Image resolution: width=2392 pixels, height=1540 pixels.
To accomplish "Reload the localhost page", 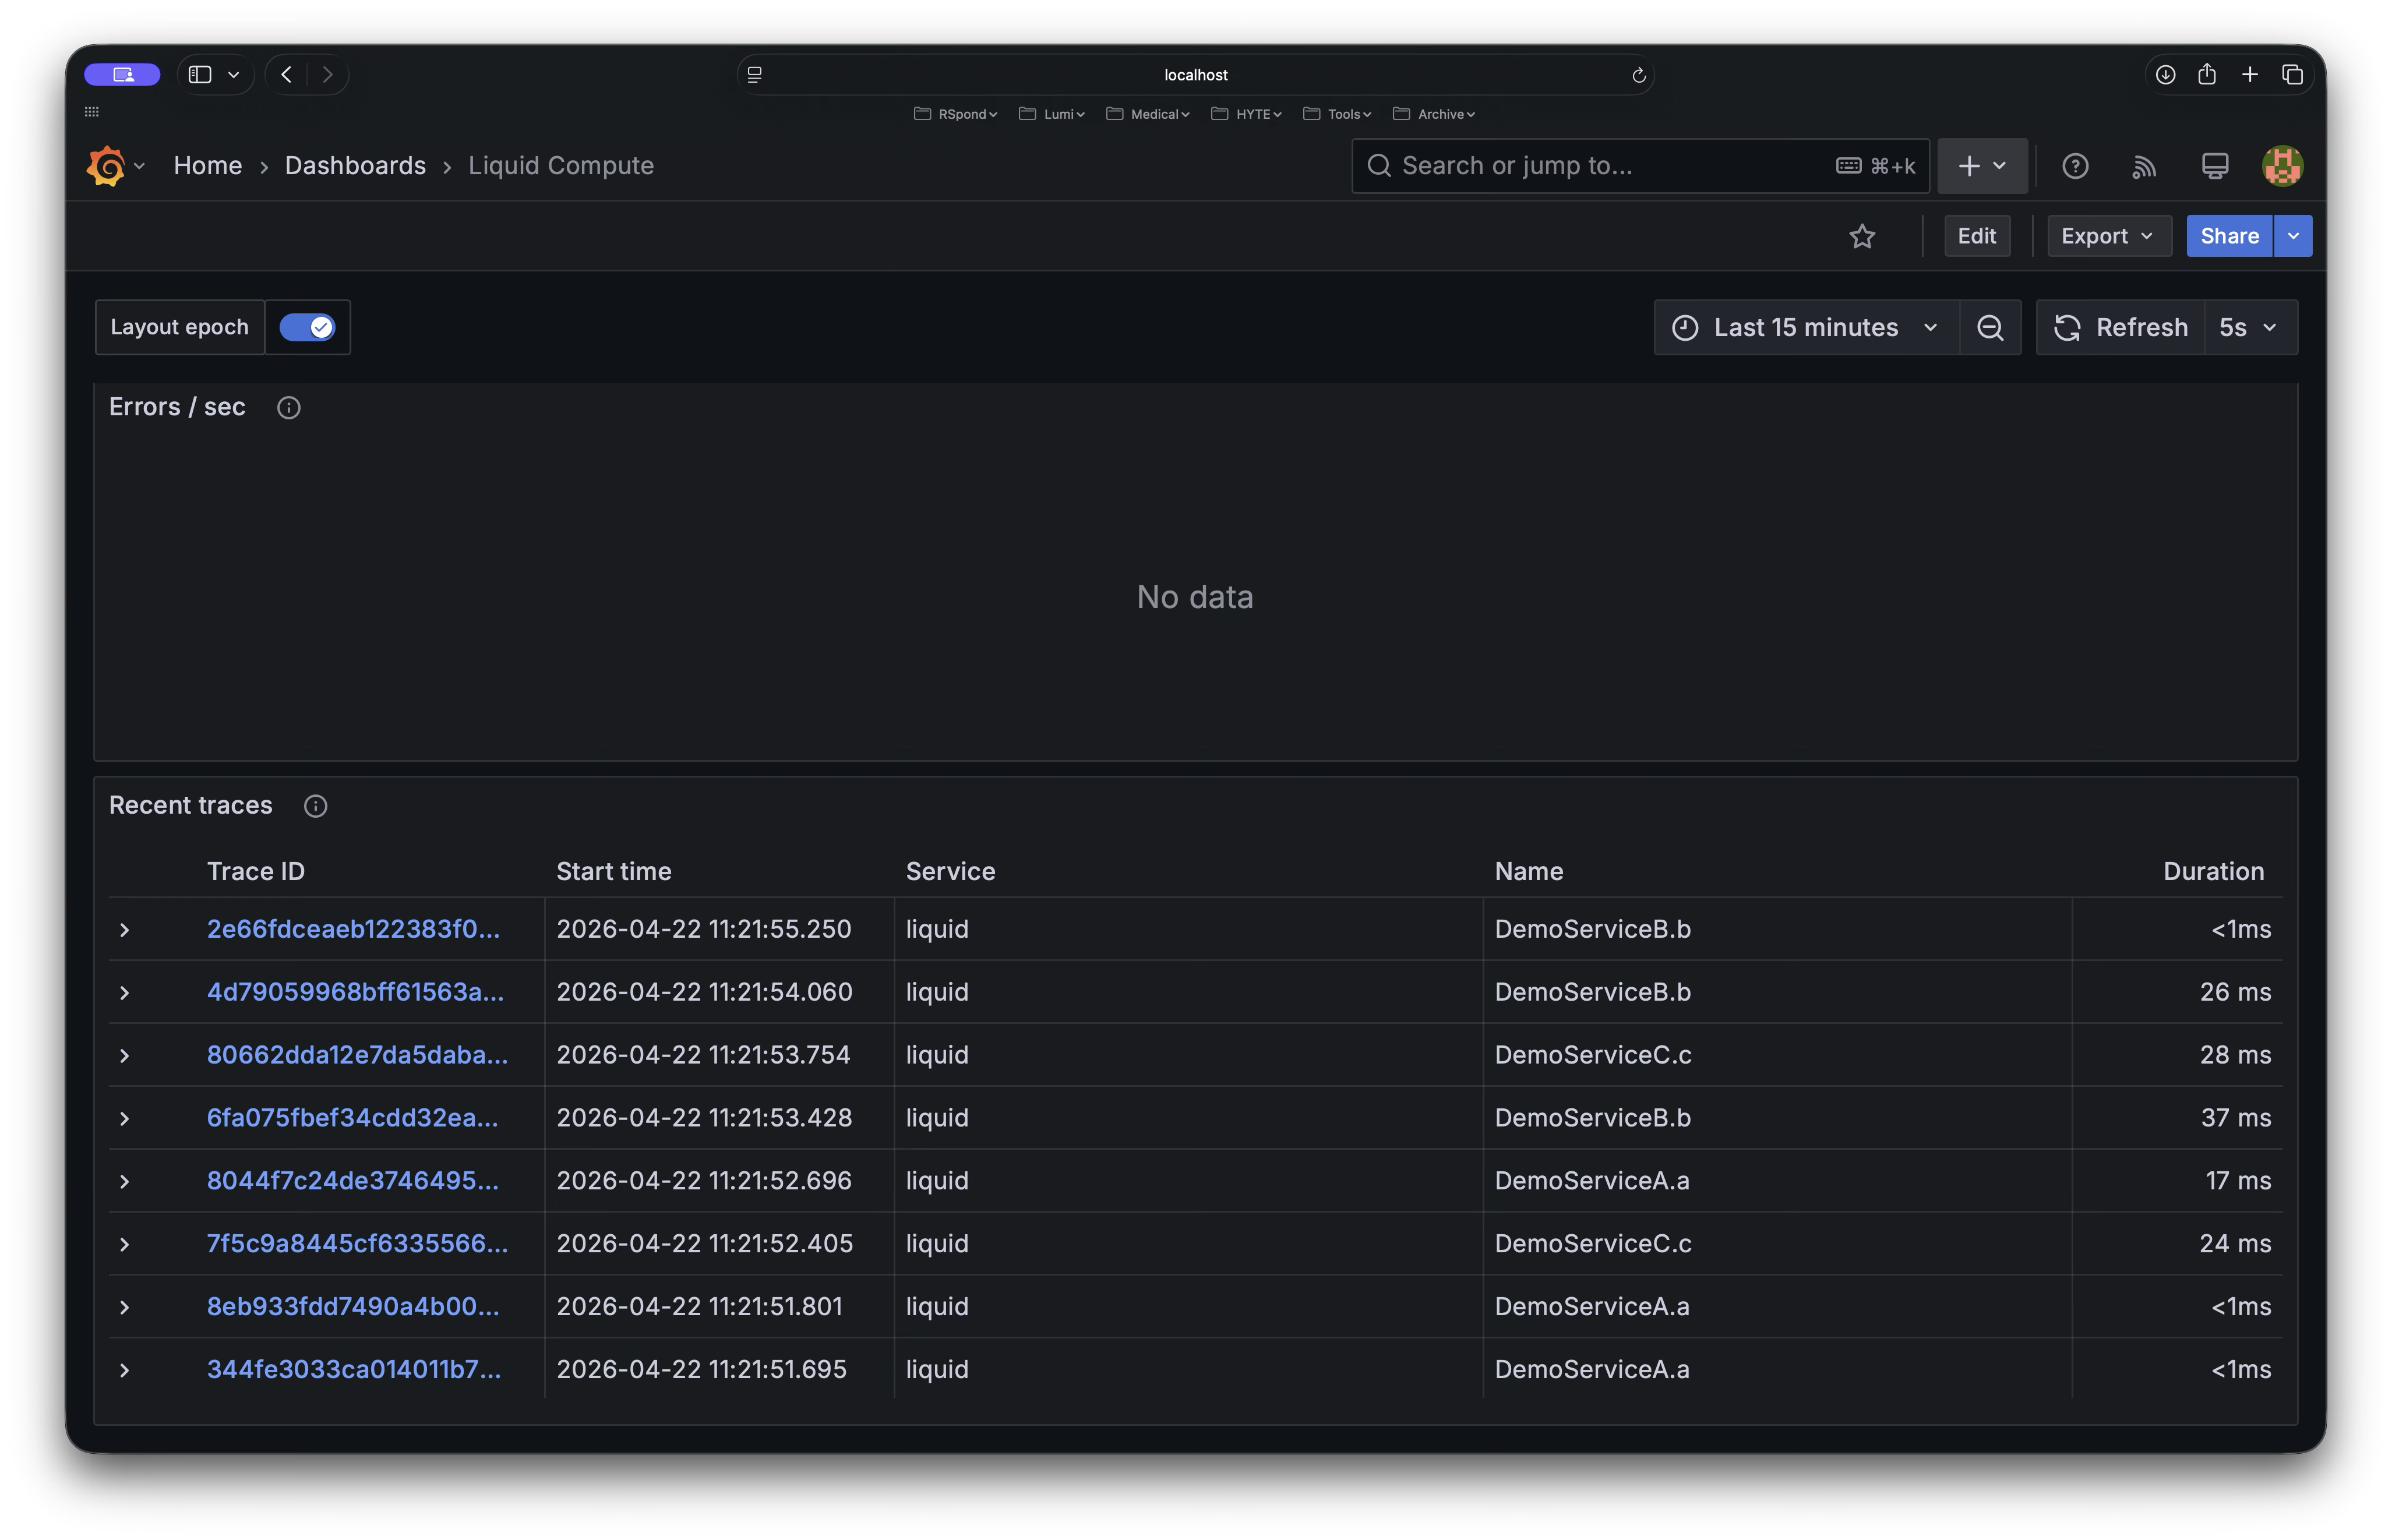I will pyautogui.click(x=1638, y=75).
